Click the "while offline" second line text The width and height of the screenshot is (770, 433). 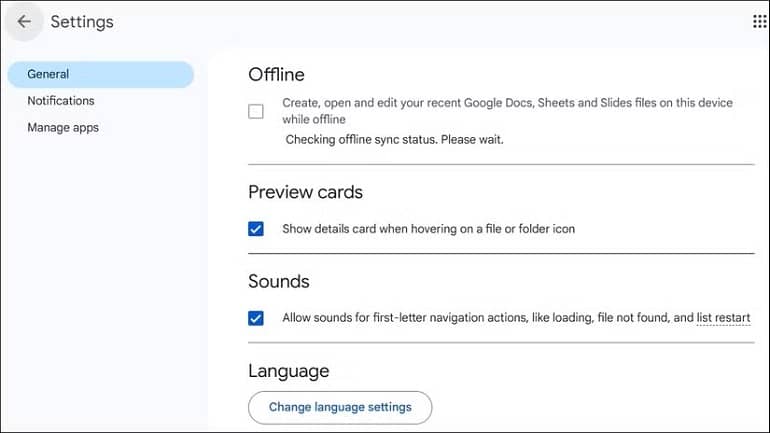pyautogui.click(x=314, y=119)
